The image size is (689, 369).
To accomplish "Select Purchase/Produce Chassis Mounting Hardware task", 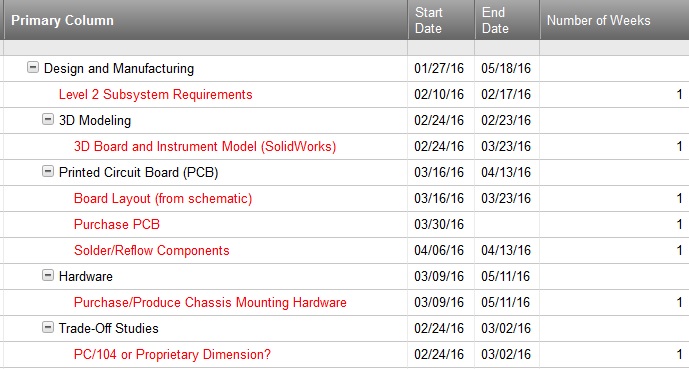I will [x=210, y=302].
